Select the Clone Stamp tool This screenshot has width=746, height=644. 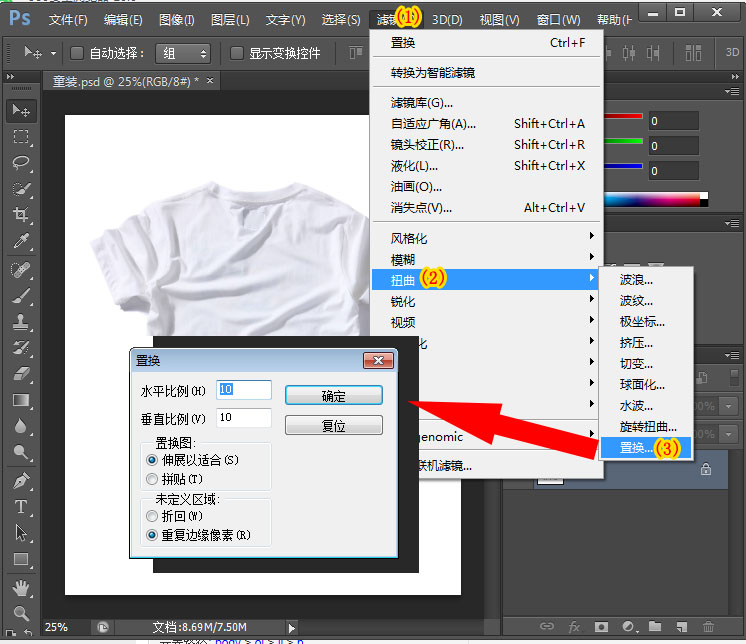pos(21,322)
